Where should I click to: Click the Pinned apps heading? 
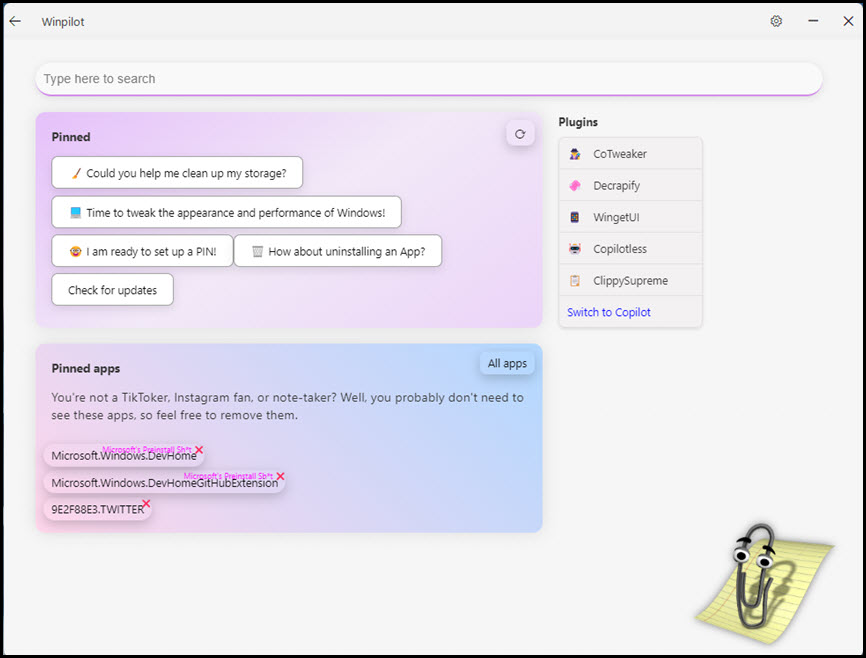point(86,369)
